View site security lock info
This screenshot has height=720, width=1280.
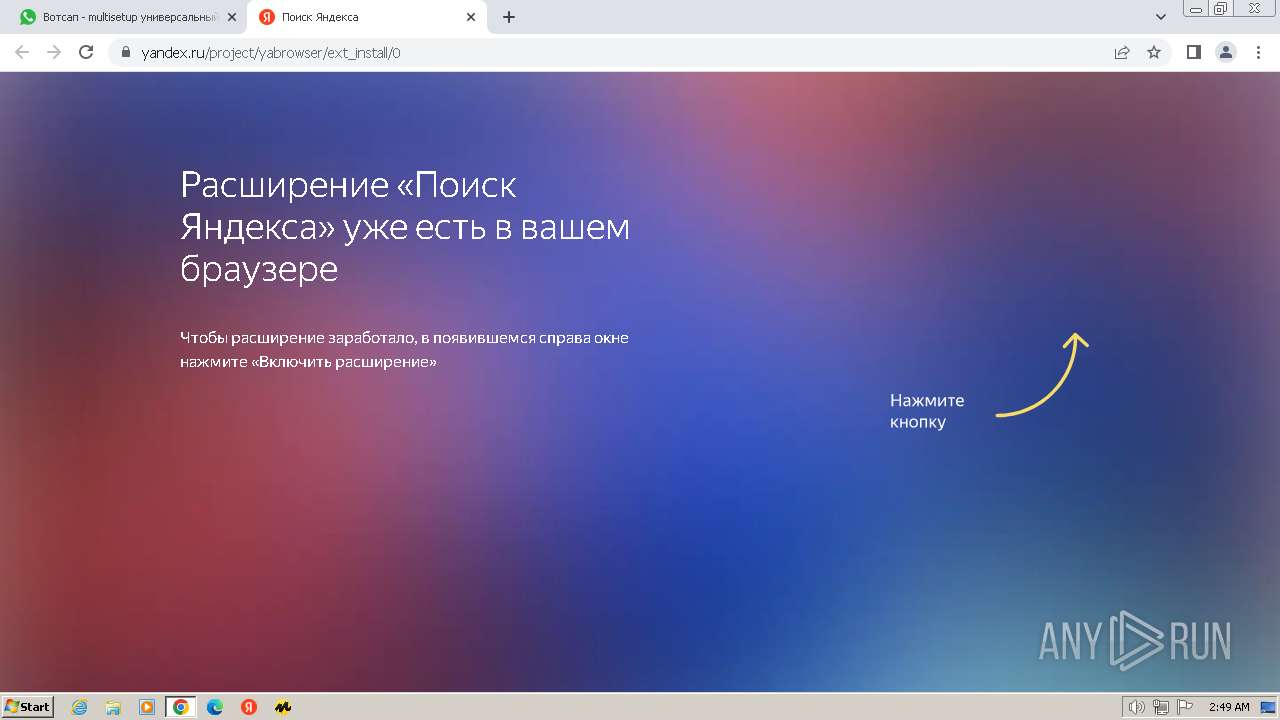click(126, 52)
